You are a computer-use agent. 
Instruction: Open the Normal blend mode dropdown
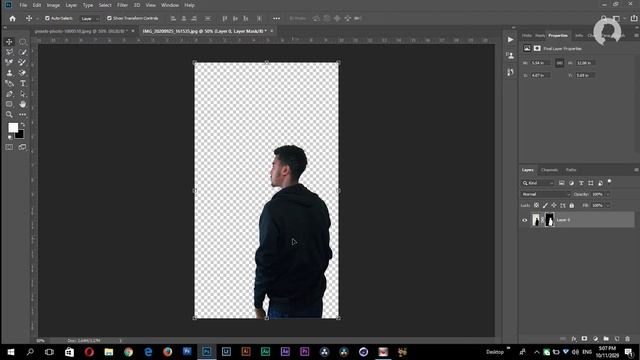coord(546,194)
